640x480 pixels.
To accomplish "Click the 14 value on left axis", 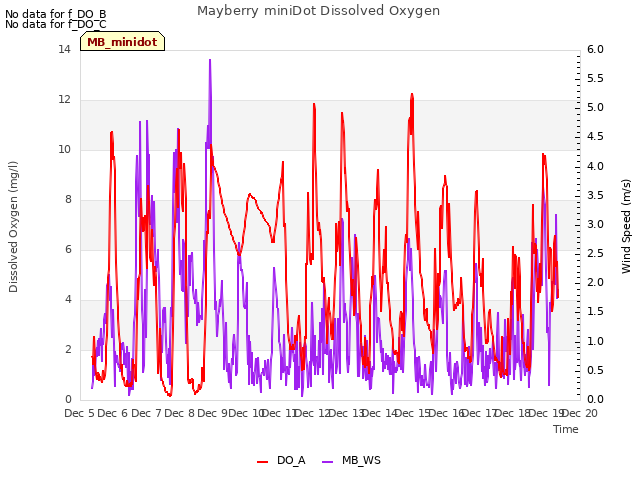I will [64, 50].
